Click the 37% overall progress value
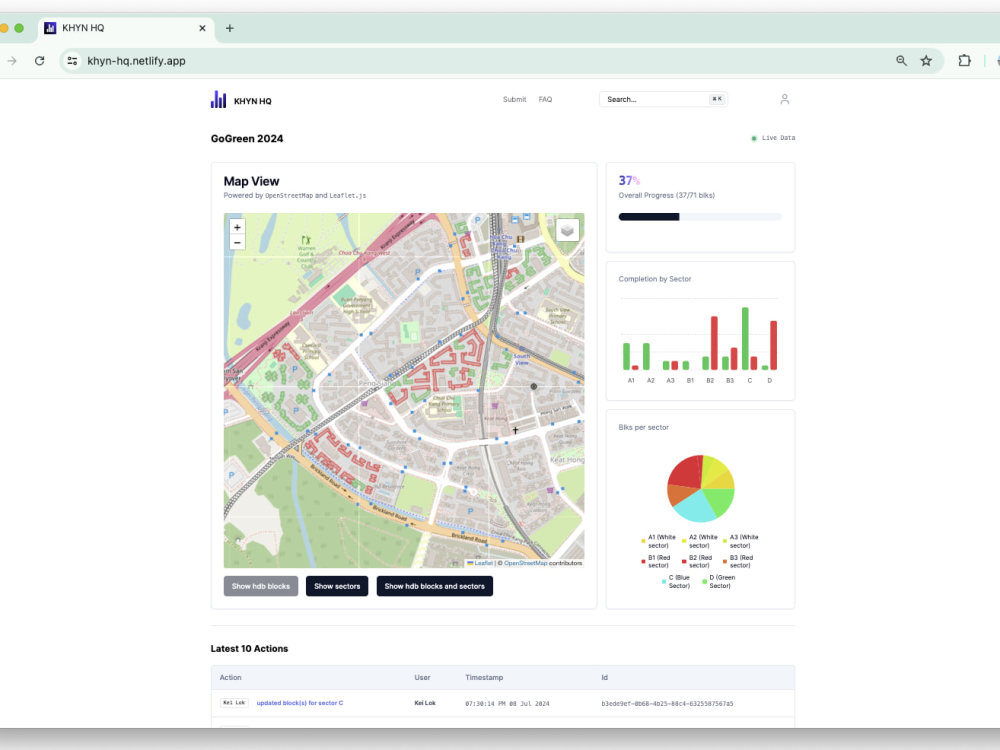The height and width of the screenshot is (750, 1000). point(629,180)
